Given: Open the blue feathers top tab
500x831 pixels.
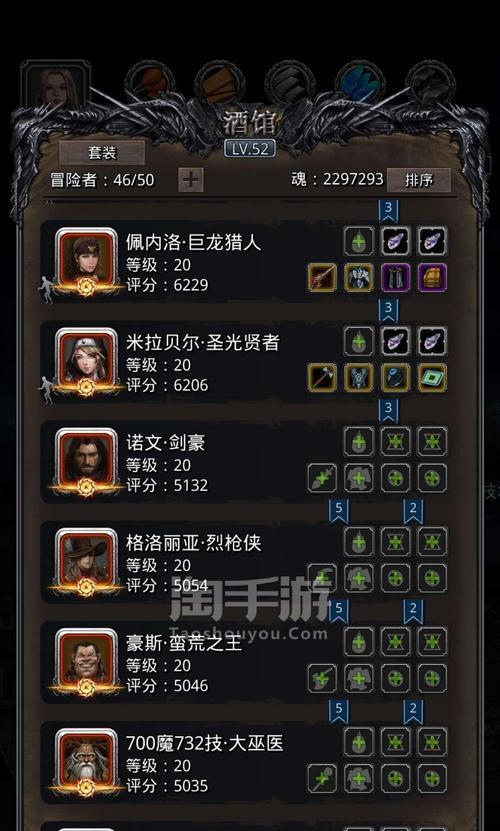Looking at the screenshot, I should coord(361,84).
